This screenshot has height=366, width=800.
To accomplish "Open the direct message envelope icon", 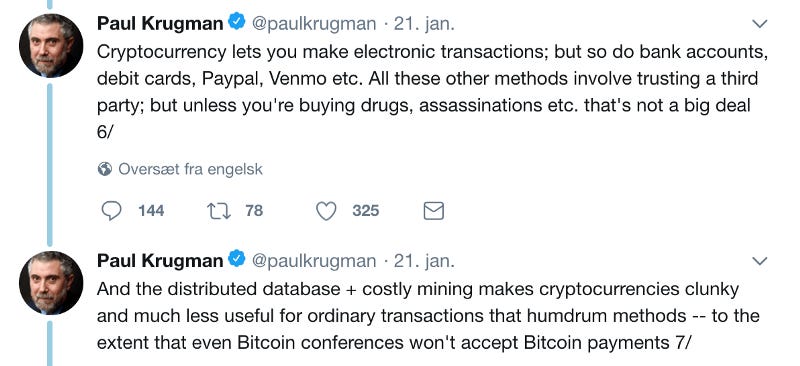I will coord(434,210).
